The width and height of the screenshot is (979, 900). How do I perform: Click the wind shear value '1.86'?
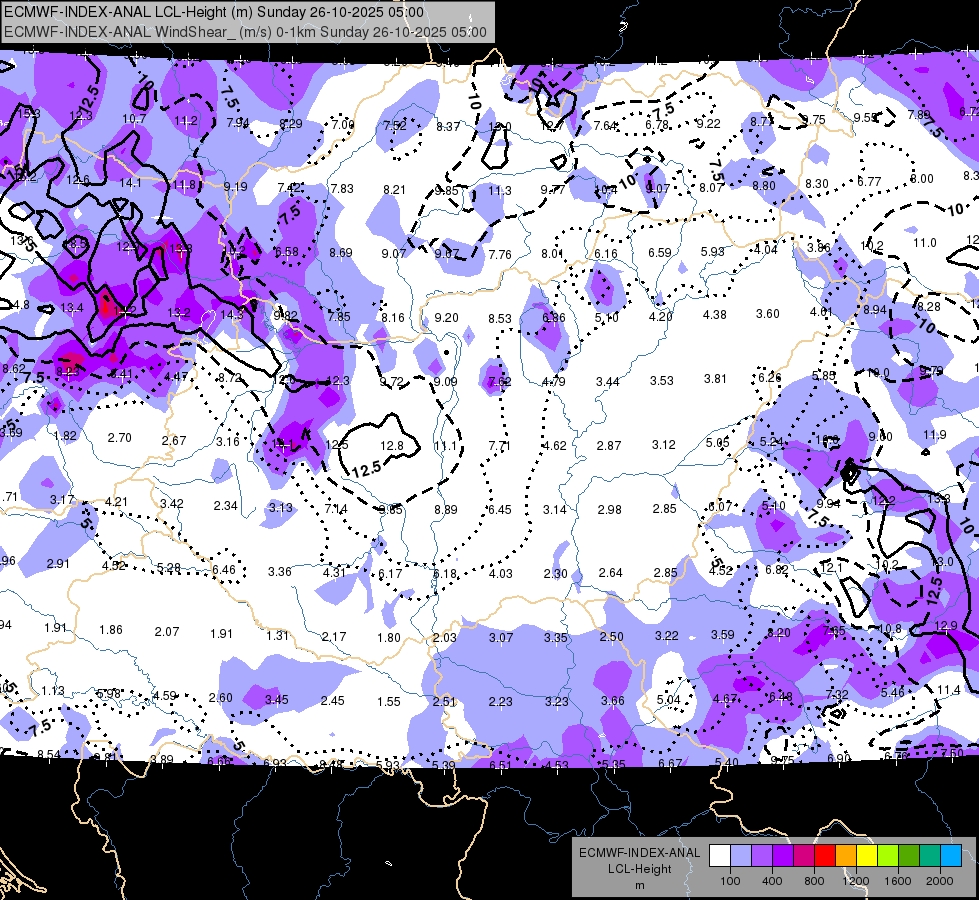click(111, 630)
